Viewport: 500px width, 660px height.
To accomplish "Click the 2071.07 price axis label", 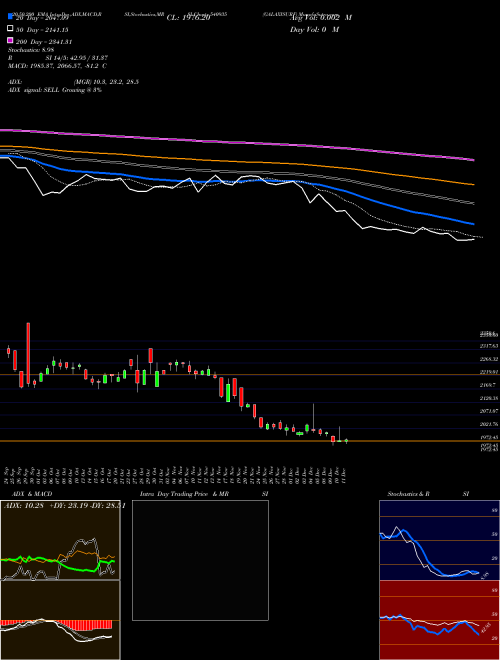I will click(x=489, y=411).
